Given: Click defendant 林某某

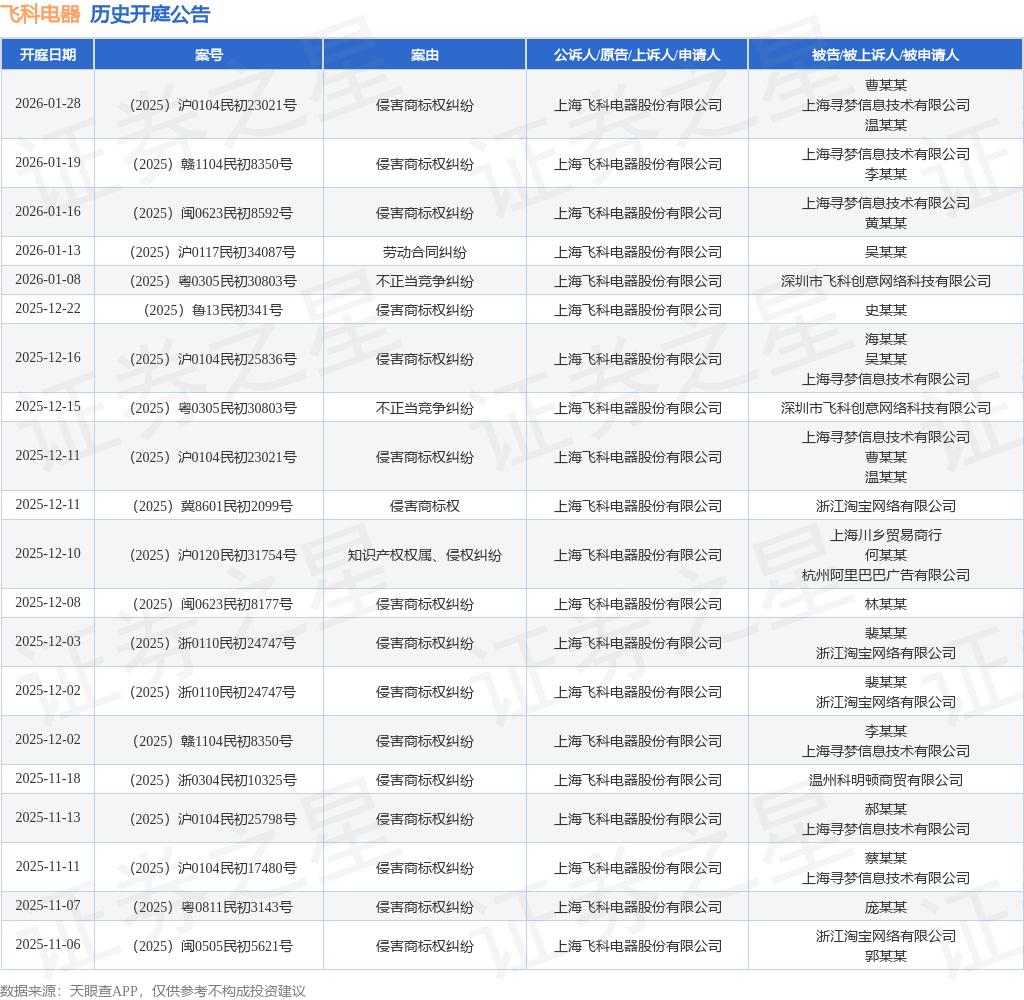Looking at the screenshot, I should point(886,604).
